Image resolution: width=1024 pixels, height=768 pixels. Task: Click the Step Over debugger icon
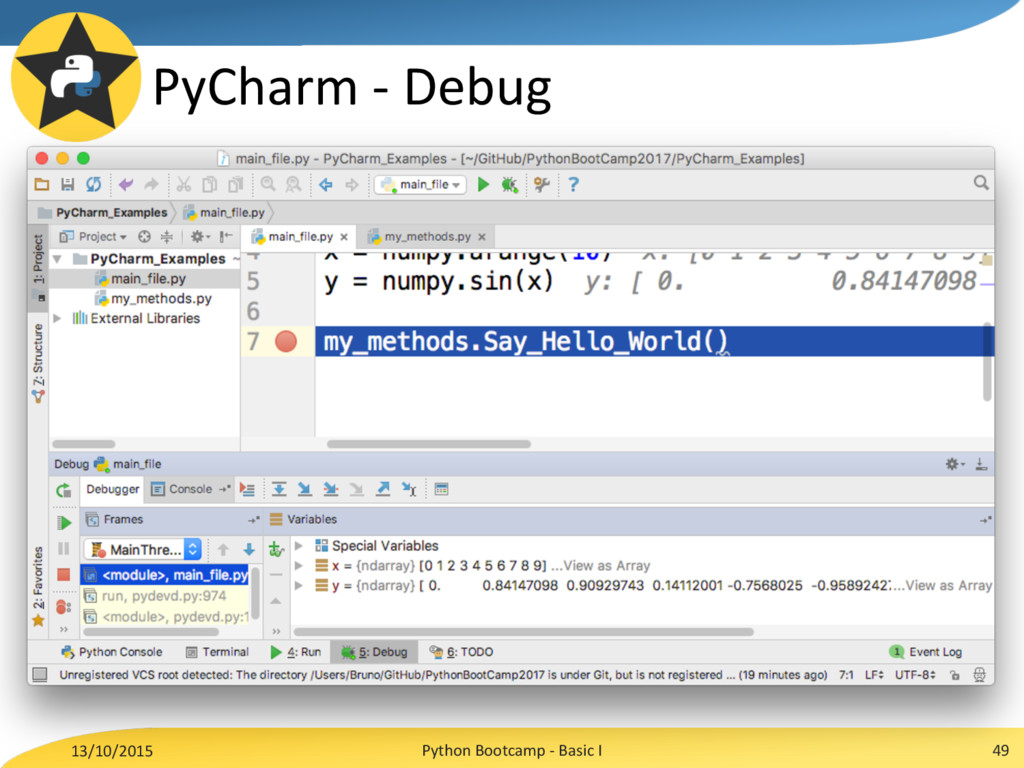(279, 489)
